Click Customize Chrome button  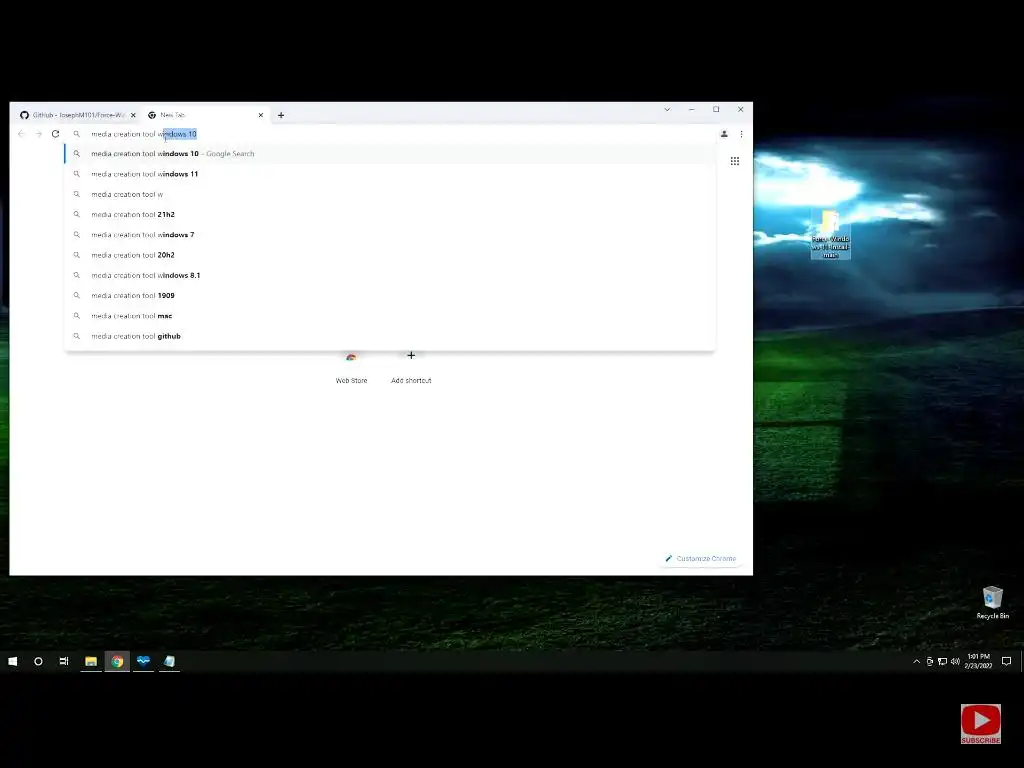click(701, 558)
